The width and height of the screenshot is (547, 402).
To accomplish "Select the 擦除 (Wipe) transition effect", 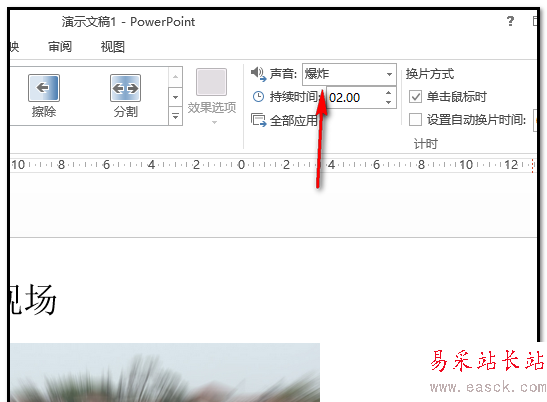I will pos(44,96).
